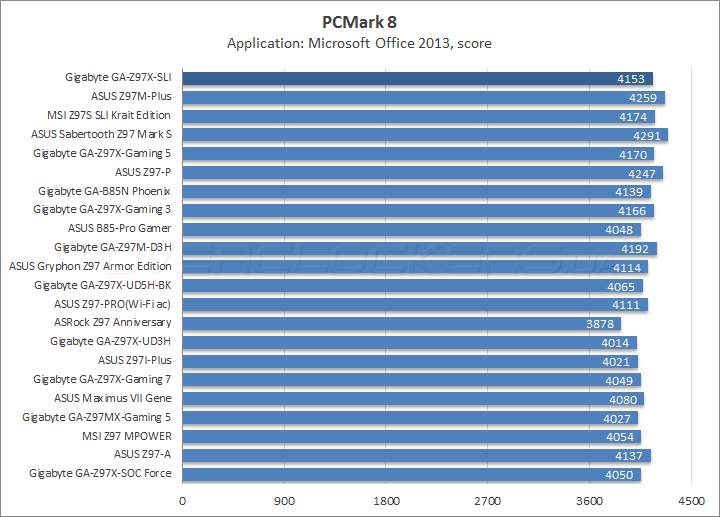
Task: Select the Gigabyte GA-Z97X-Gaming 7 label
Action: coord(102,380)
